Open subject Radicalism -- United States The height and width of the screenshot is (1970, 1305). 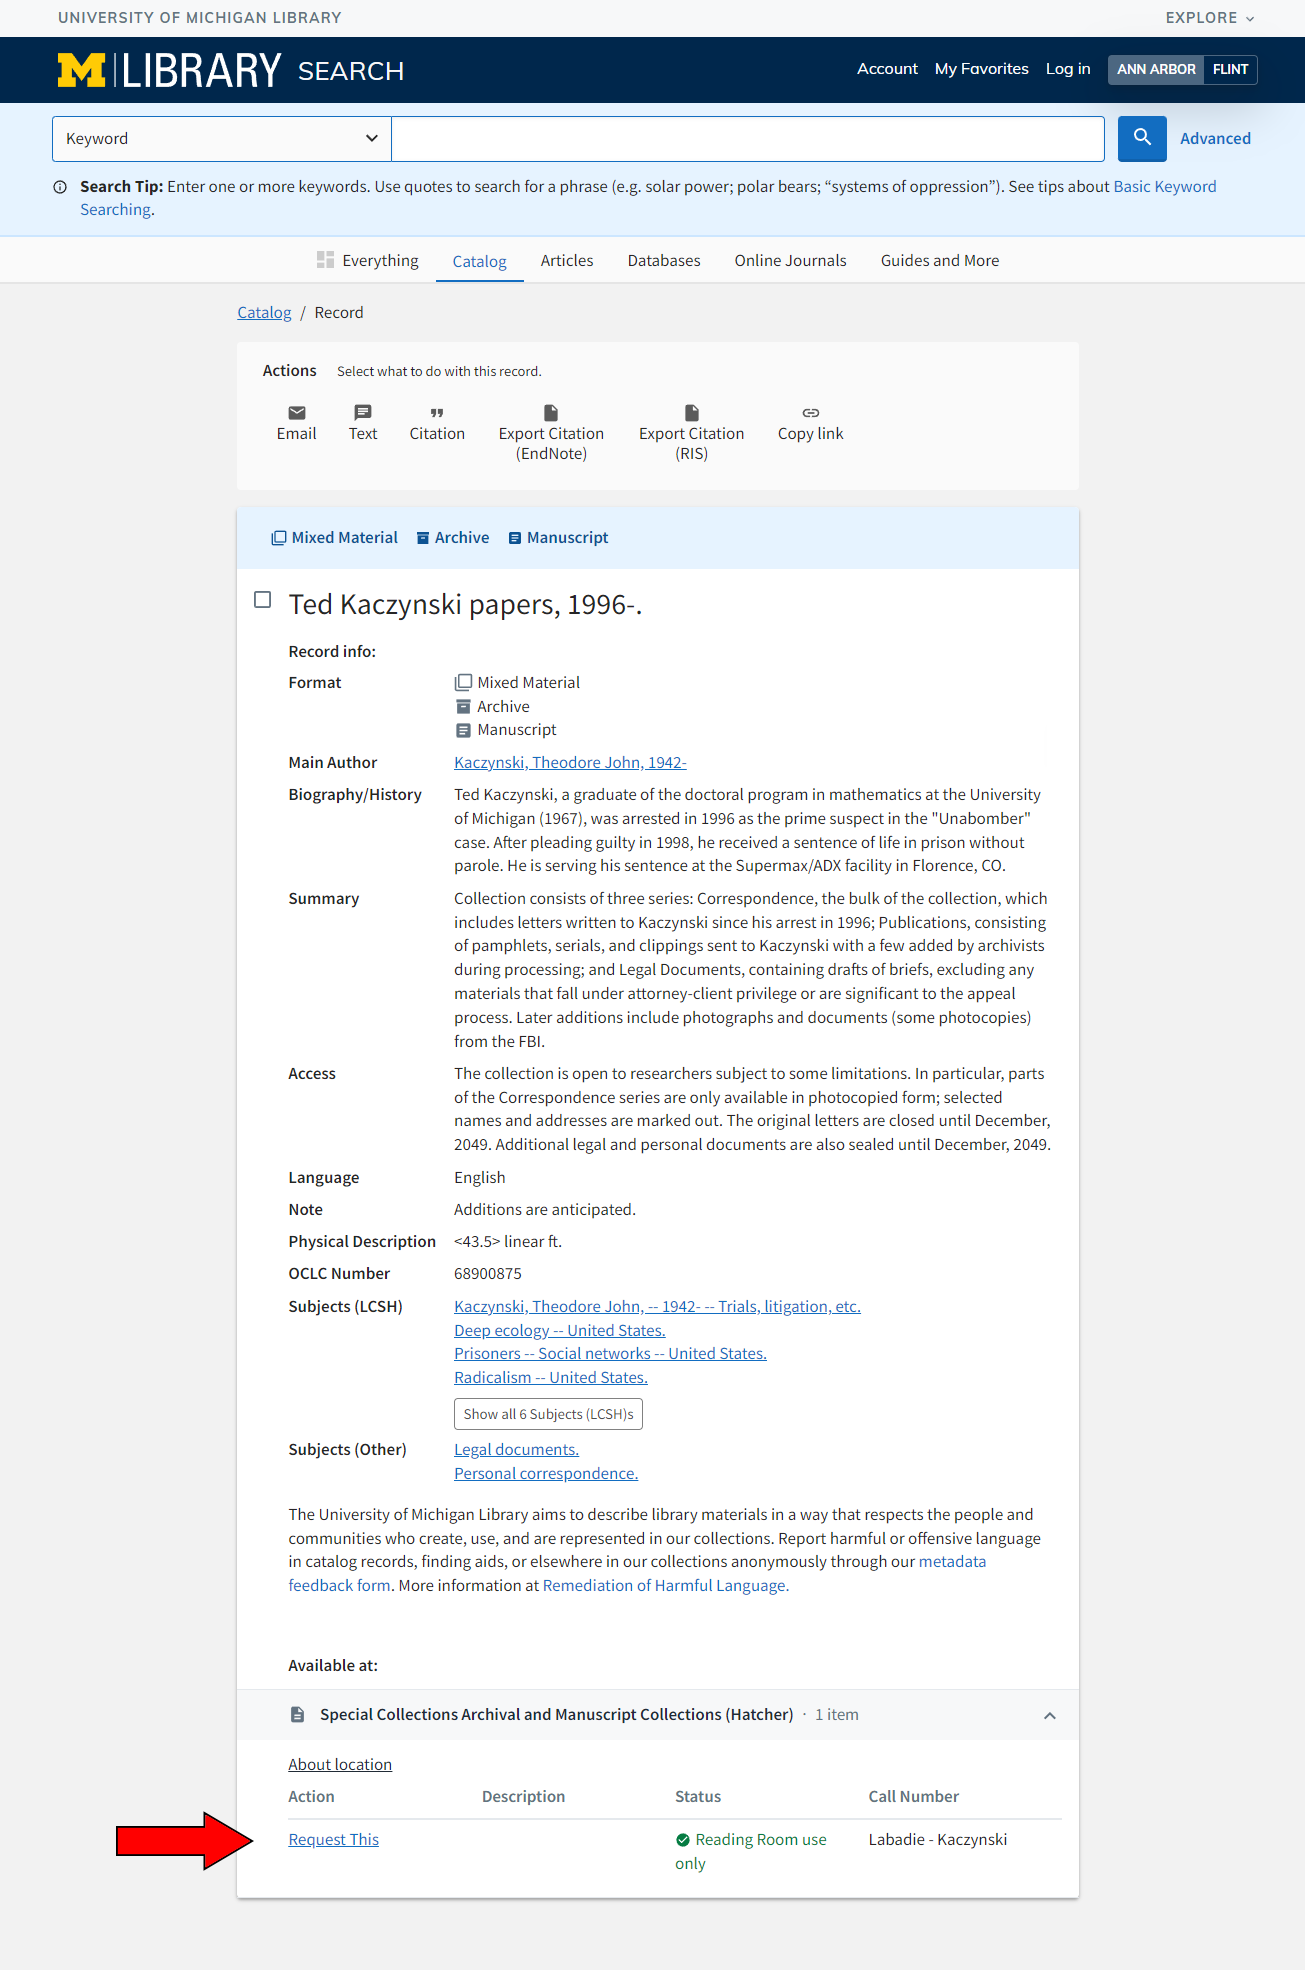tap(551, 1378)
